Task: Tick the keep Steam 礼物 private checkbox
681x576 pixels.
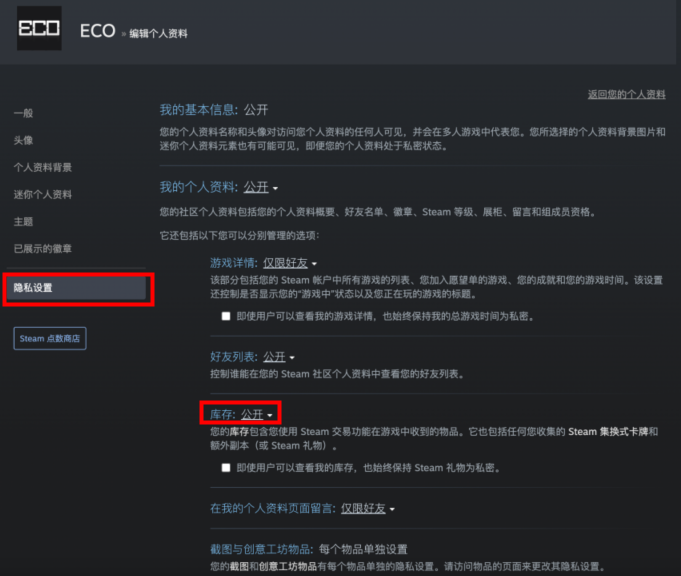Action: point(226,467)
